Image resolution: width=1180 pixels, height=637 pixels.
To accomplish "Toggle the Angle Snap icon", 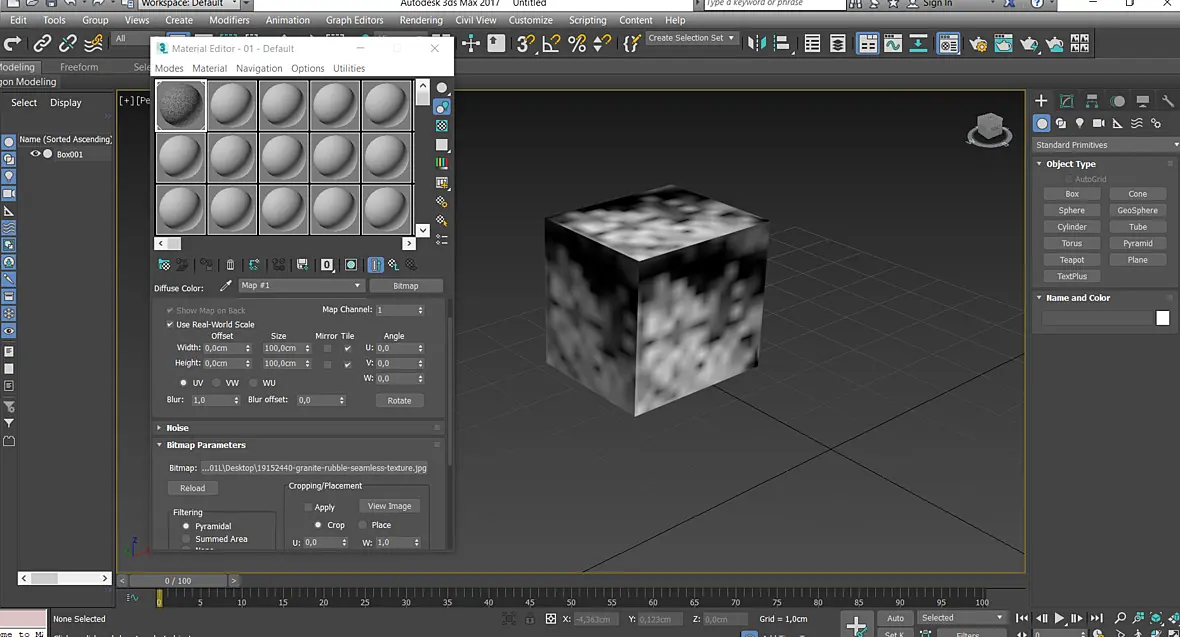I will click(551, 44).
